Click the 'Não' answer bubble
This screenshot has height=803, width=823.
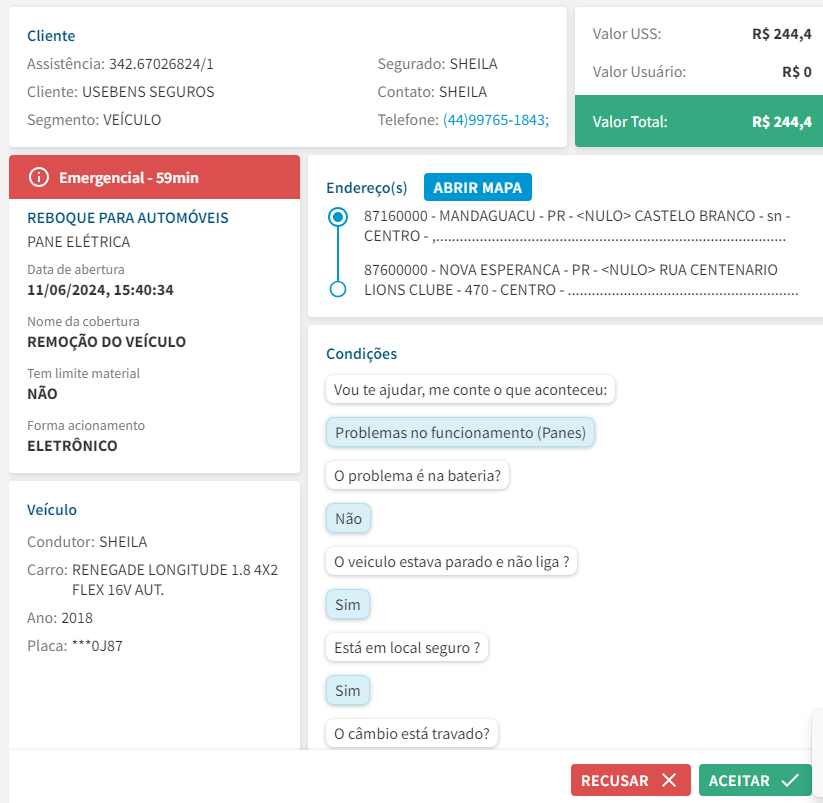pyautogui.click(x=349, y=519)
